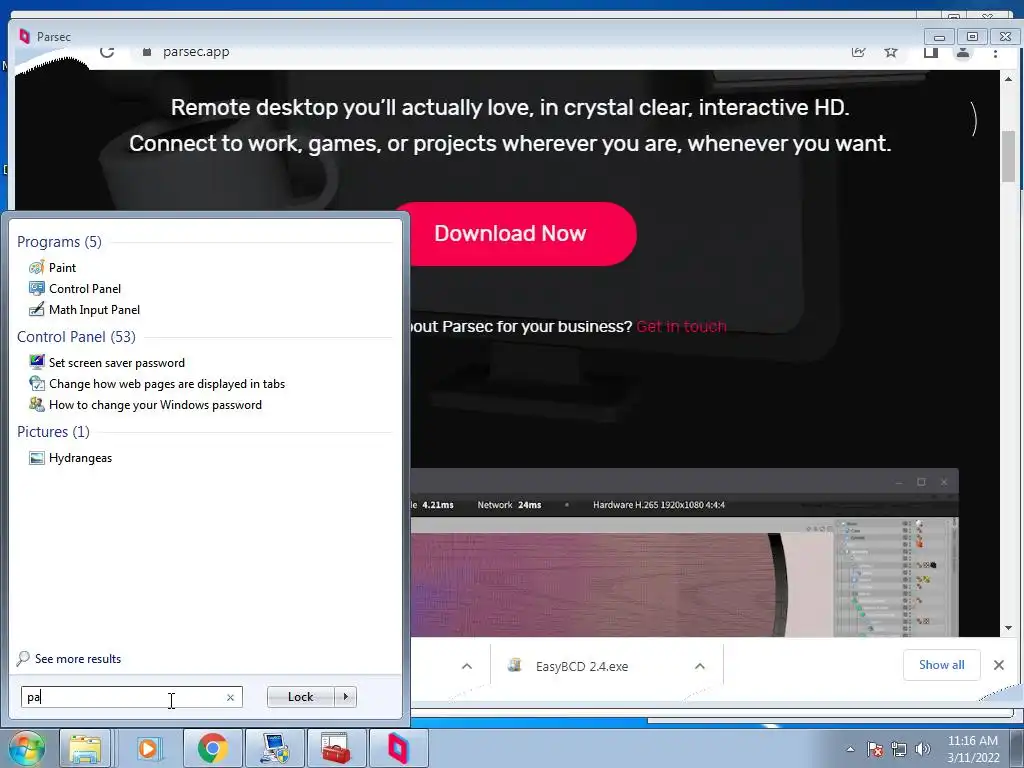This screenshot has width=1024, height=768.
Task: Open the Hydrangeas picture result
Action: [x=80, y=458]
